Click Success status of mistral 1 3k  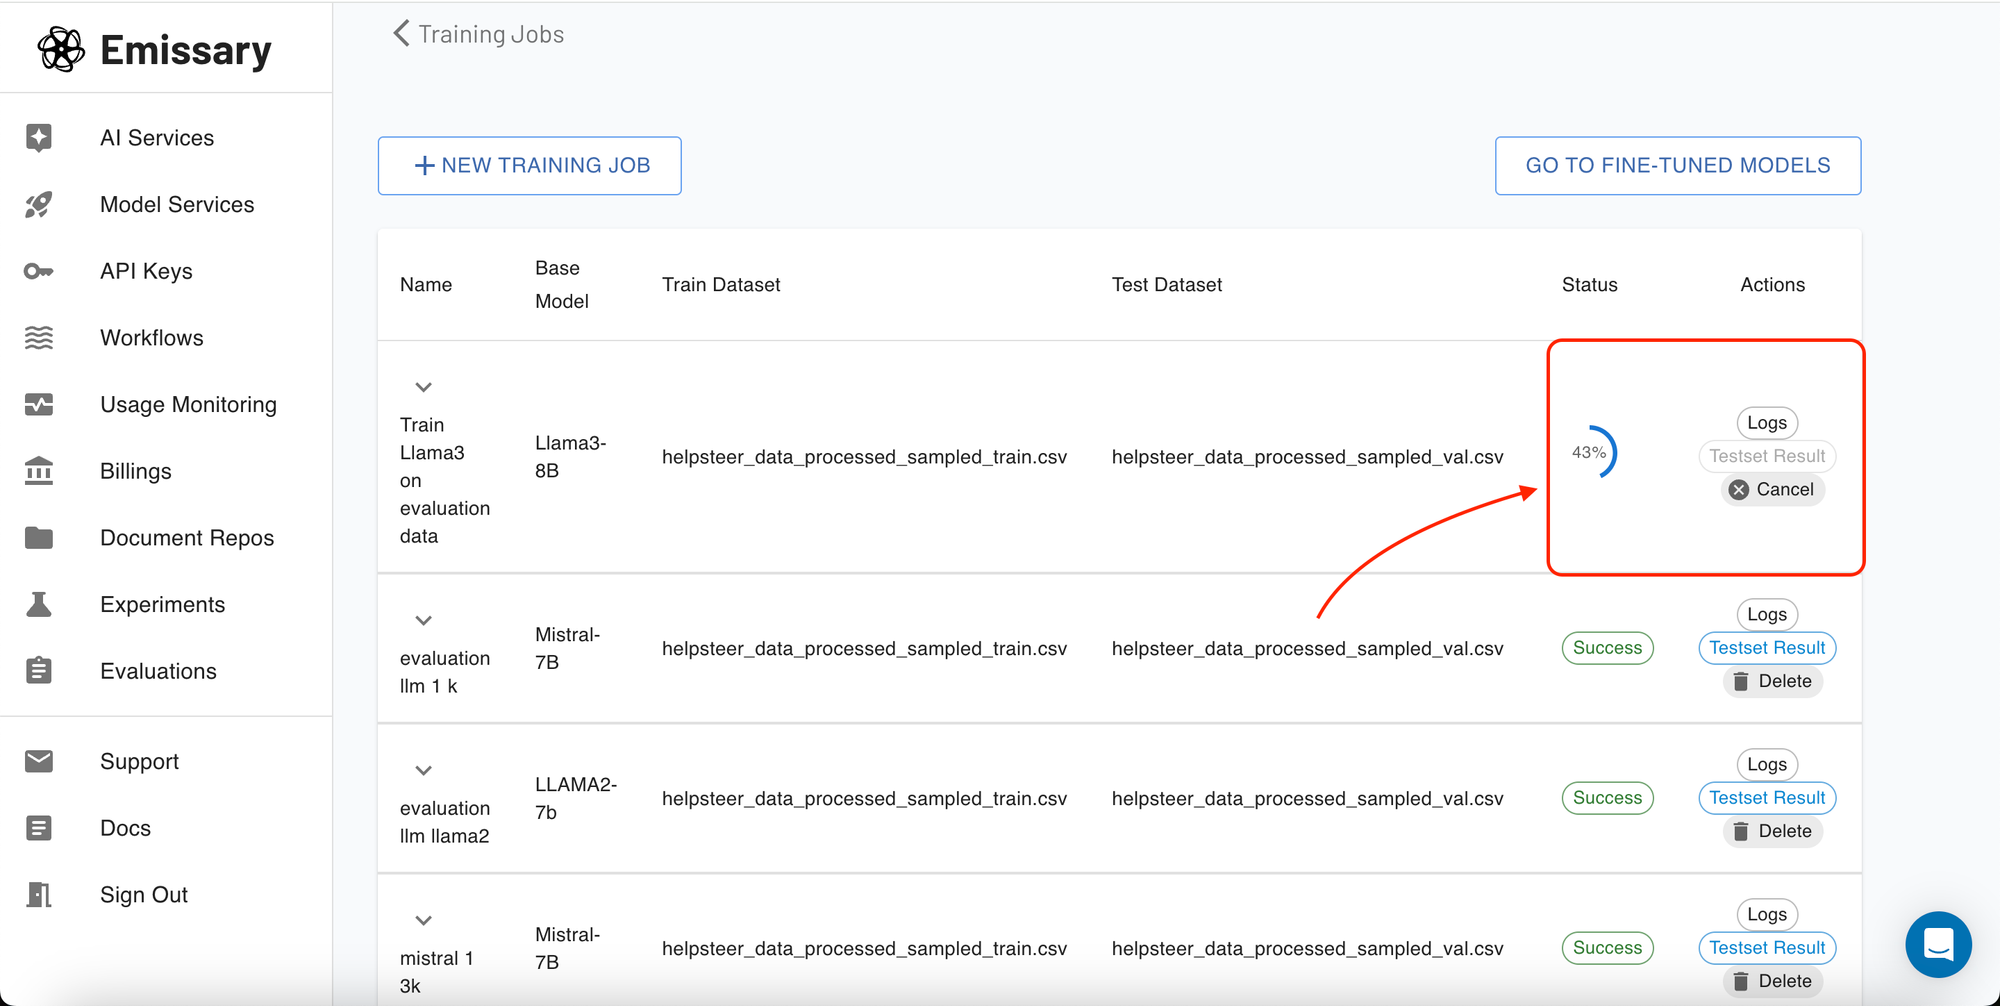tap(1607, 948)
